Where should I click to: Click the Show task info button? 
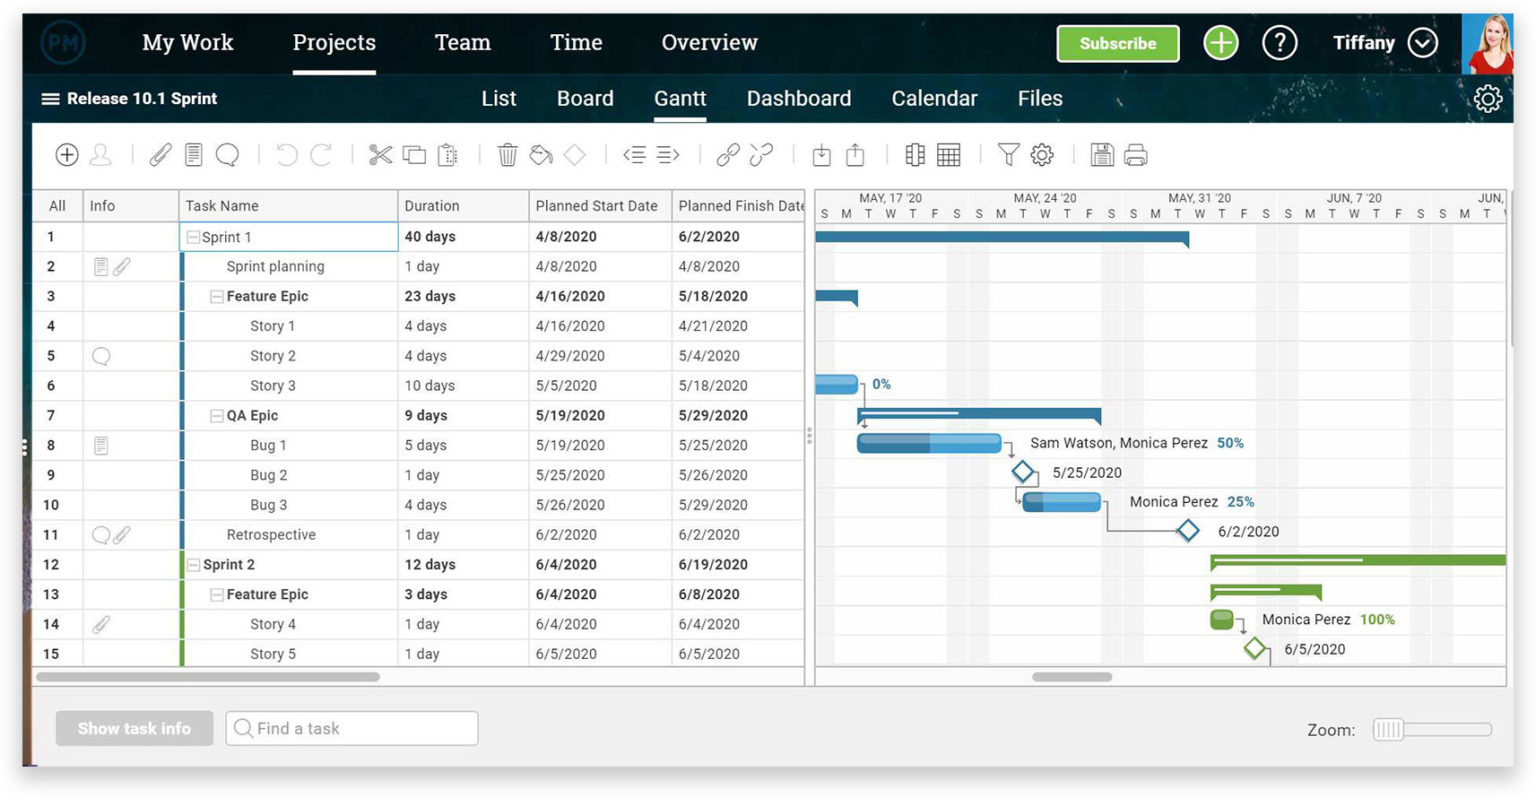(x=134, y=729)
